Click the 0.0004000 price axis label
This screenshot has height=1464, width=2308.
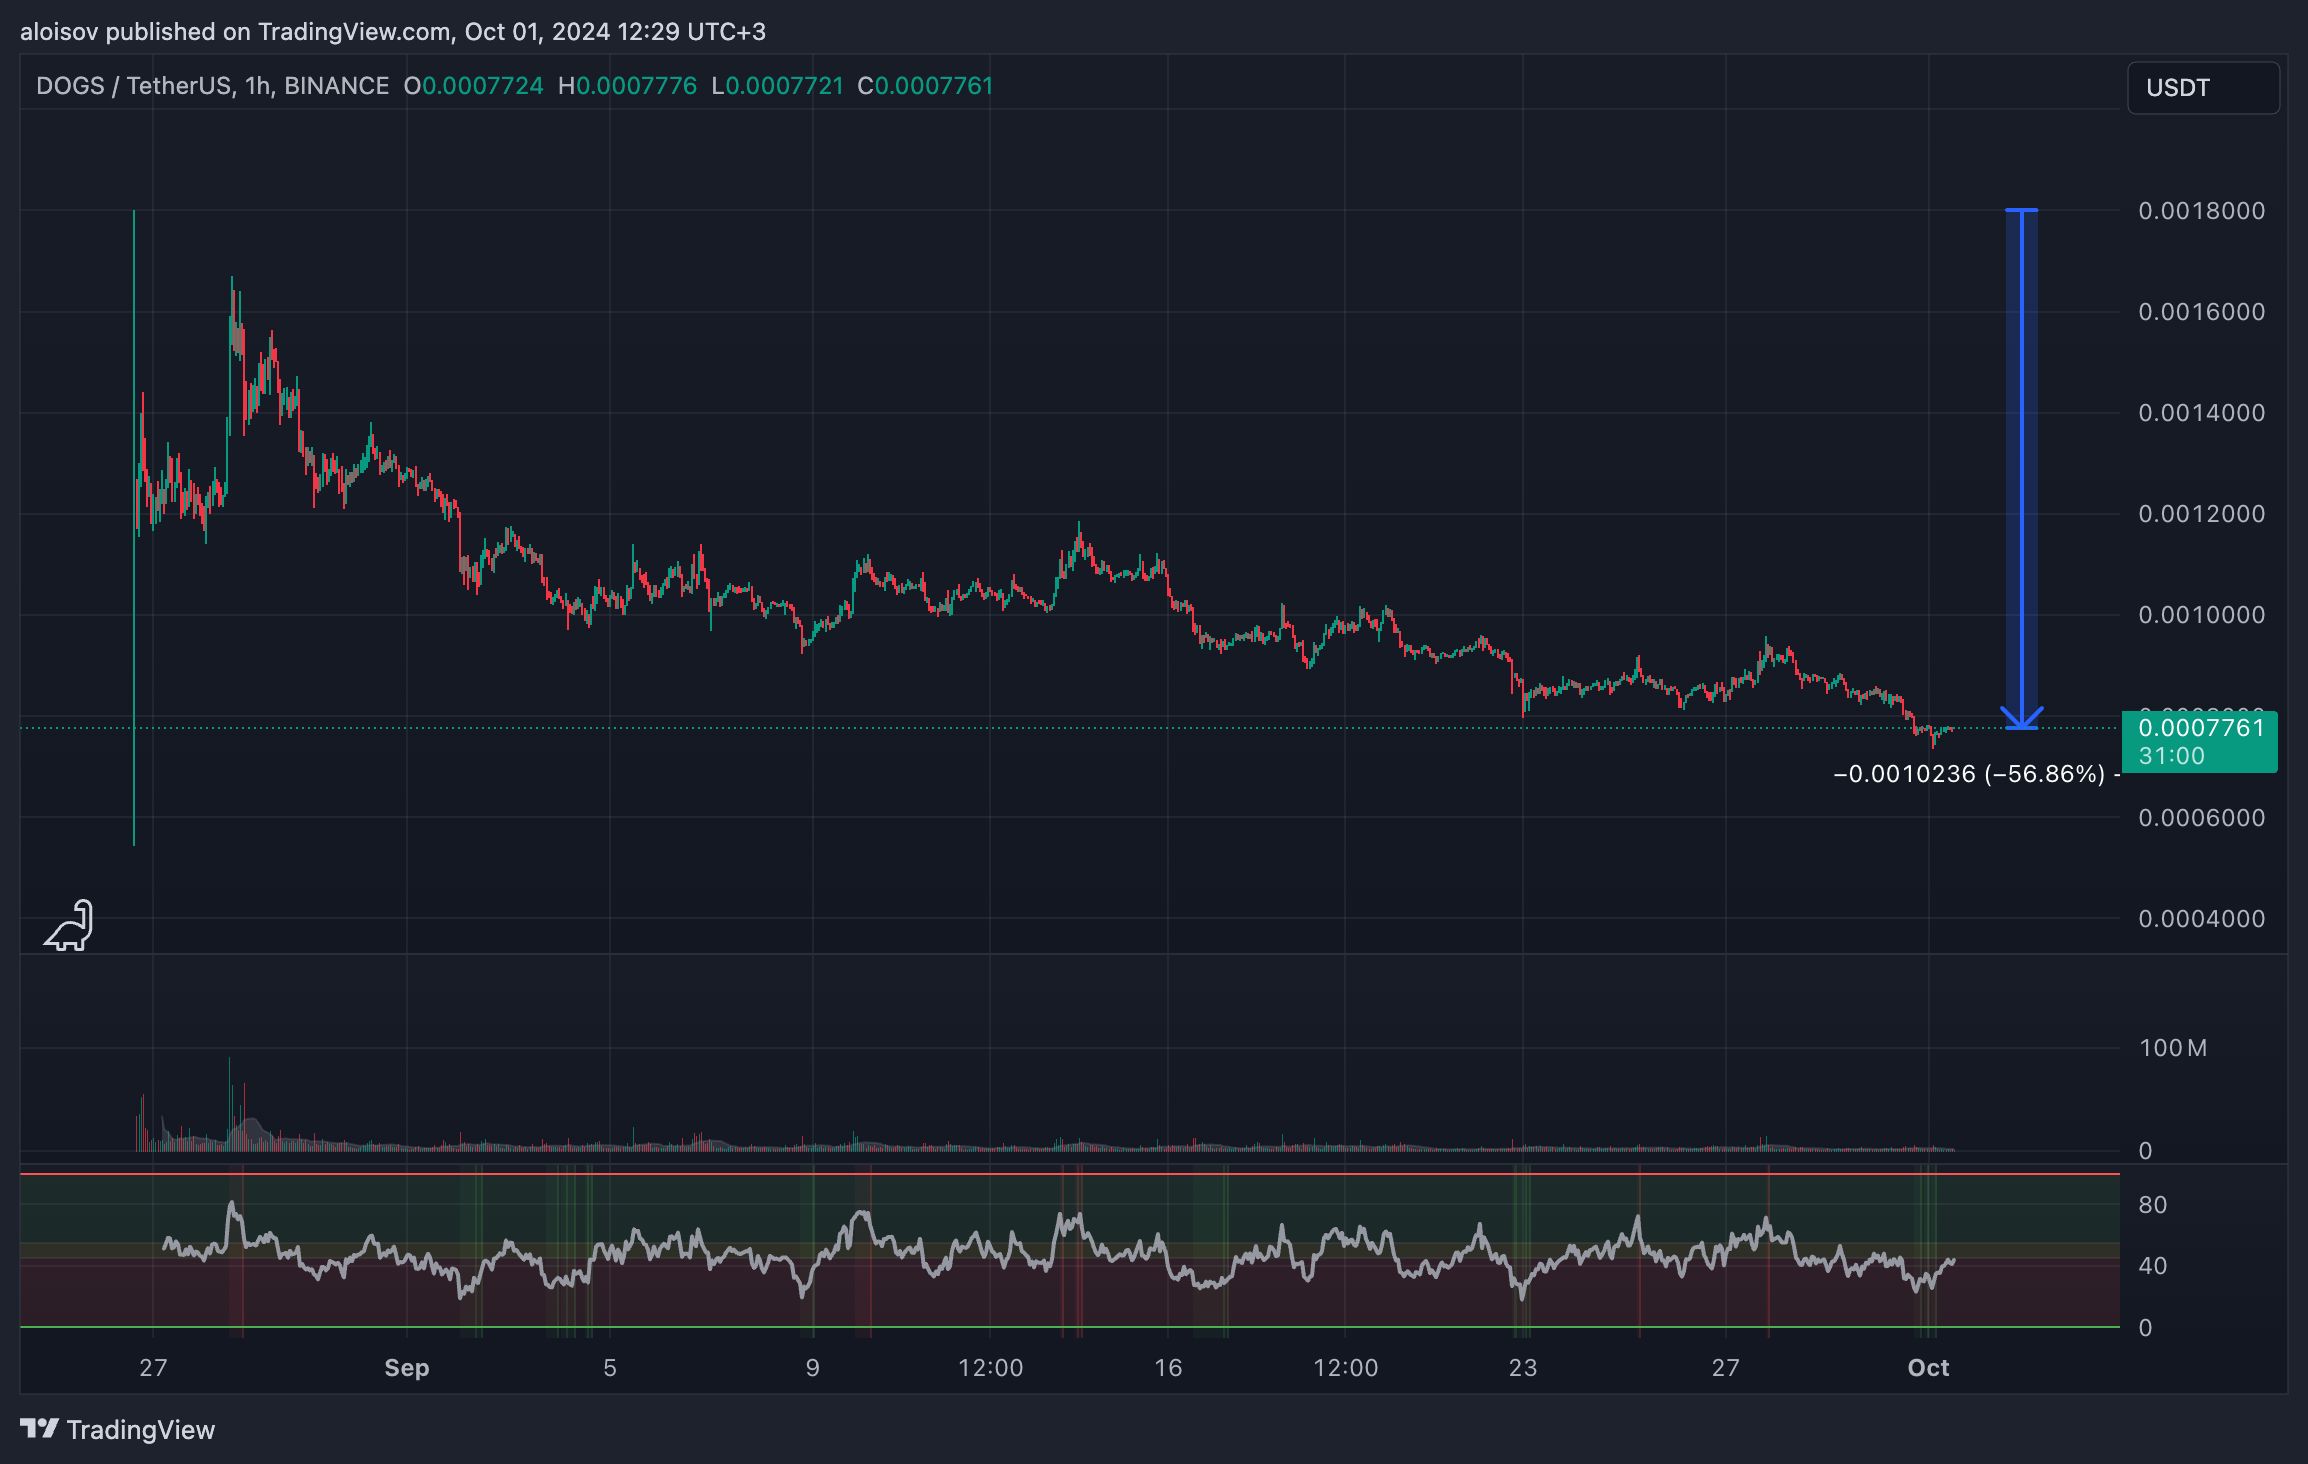pyautogui.click(x=2201, y=919)
